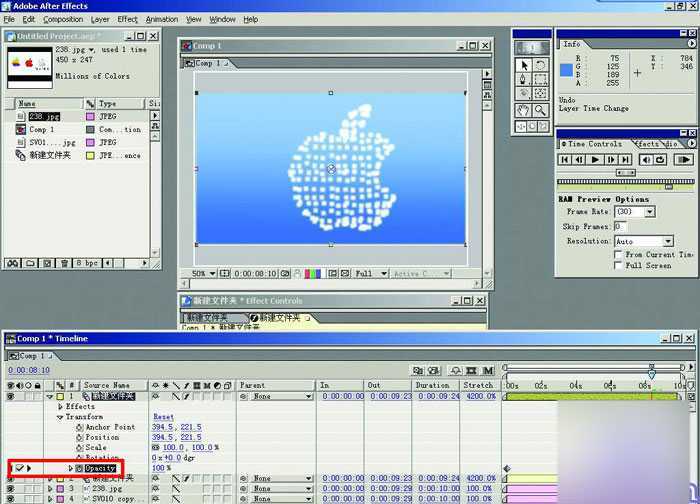Open the File menu

click(9, 19)
